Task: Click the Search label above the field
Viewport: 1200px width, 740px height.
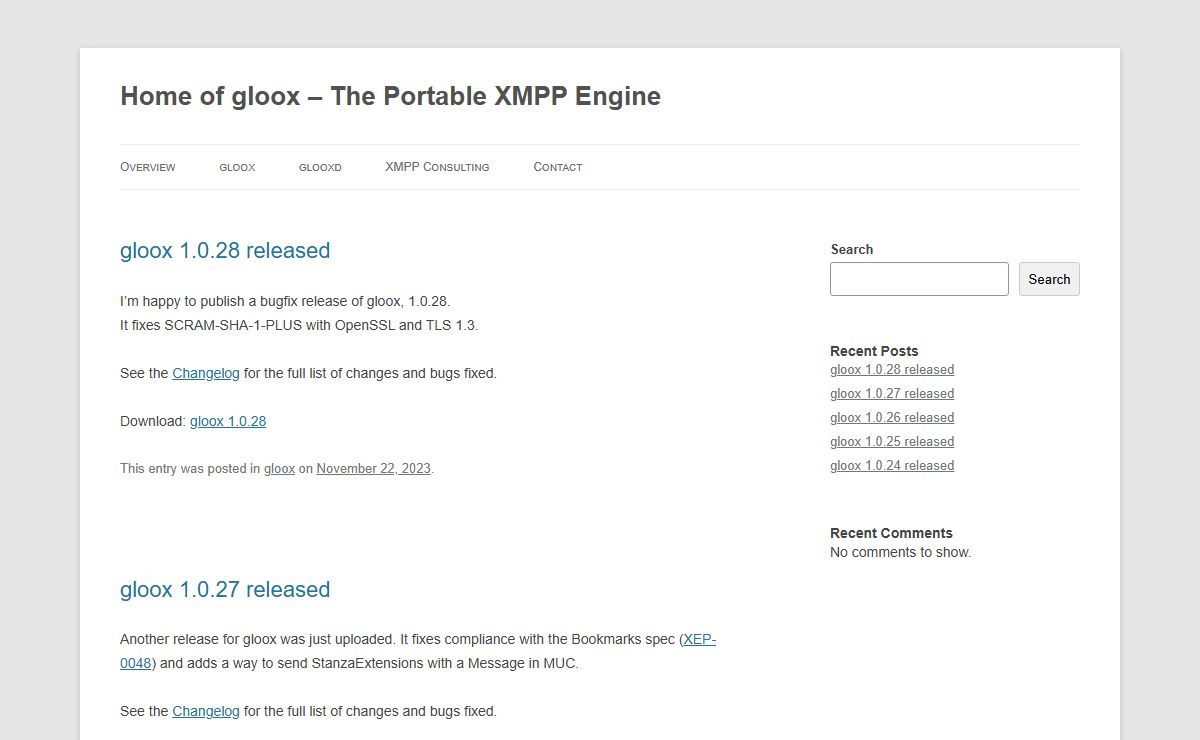Action: [x=851, y=249]
